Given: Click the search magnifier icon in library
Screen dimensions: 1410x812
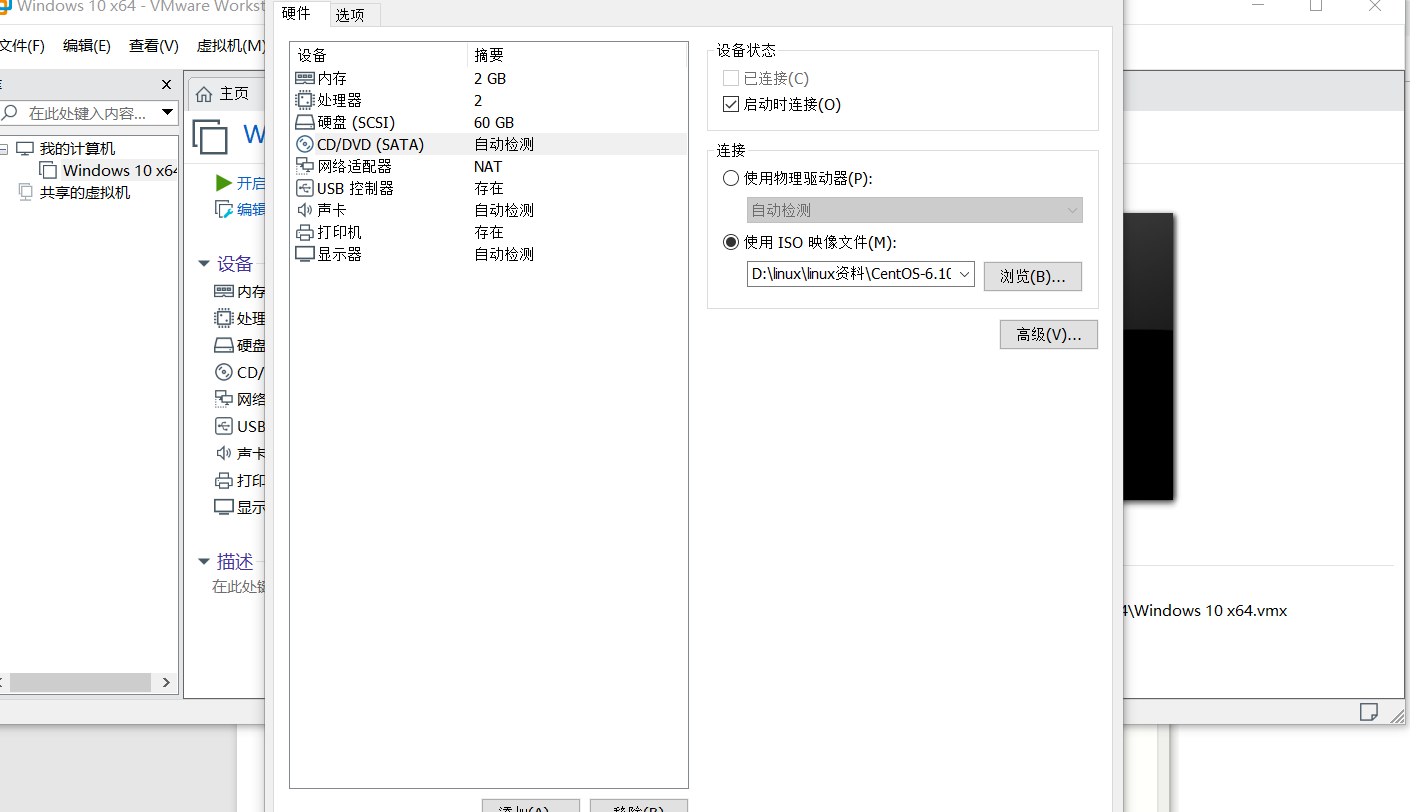Looking at the screenshot, I should pos(11,113).
